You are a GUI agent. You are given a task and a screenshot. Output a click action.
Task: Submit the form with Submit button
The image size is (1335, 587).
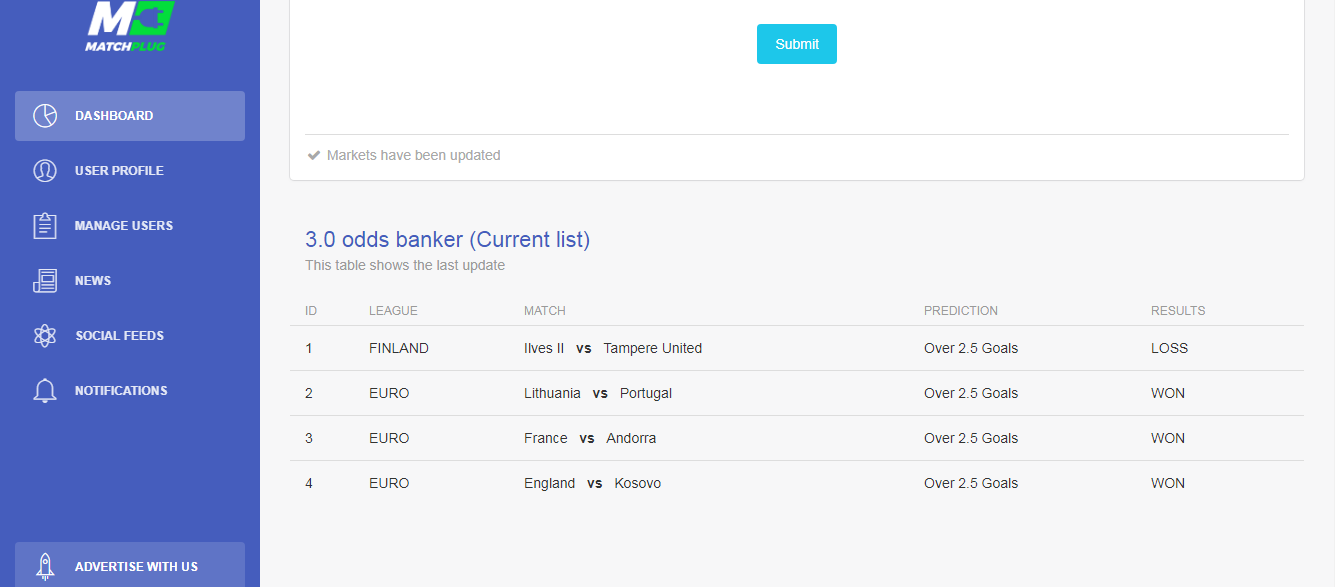click(797, 44)
